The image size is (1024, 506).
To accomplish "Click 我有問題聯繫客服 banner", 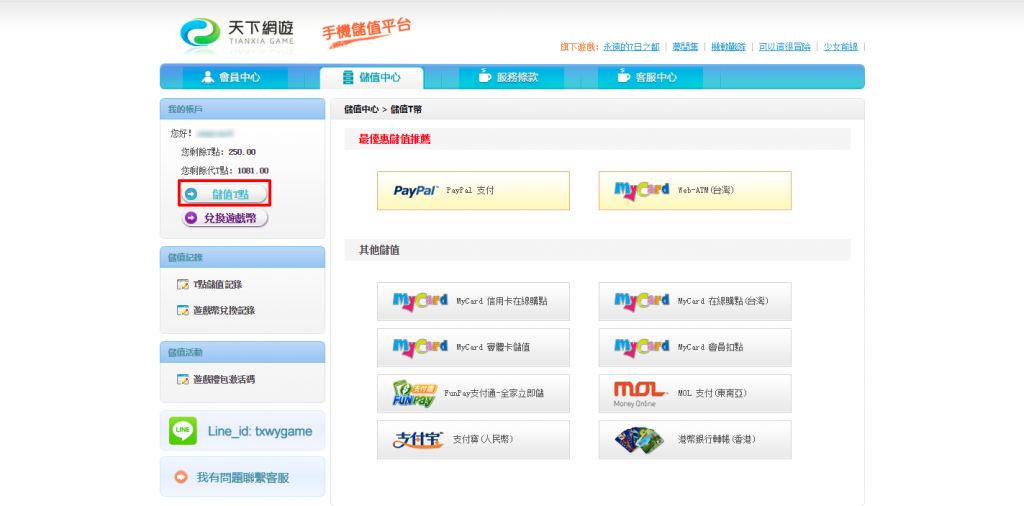I will coord(242,477).
